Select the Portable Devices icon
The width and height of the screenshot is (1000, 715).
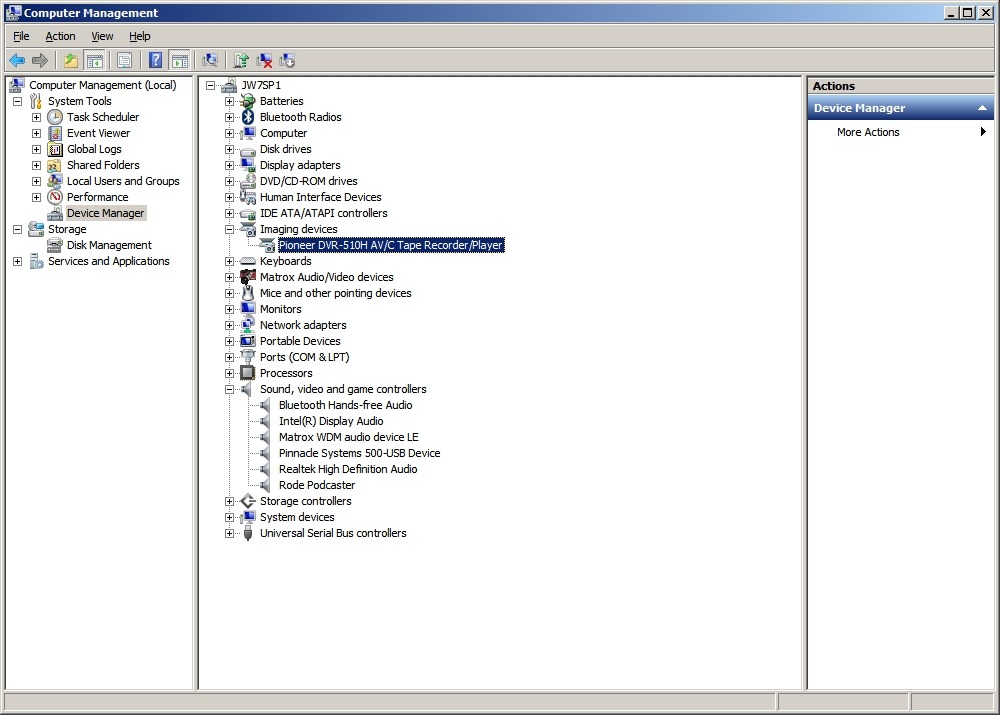pos(248,341)
